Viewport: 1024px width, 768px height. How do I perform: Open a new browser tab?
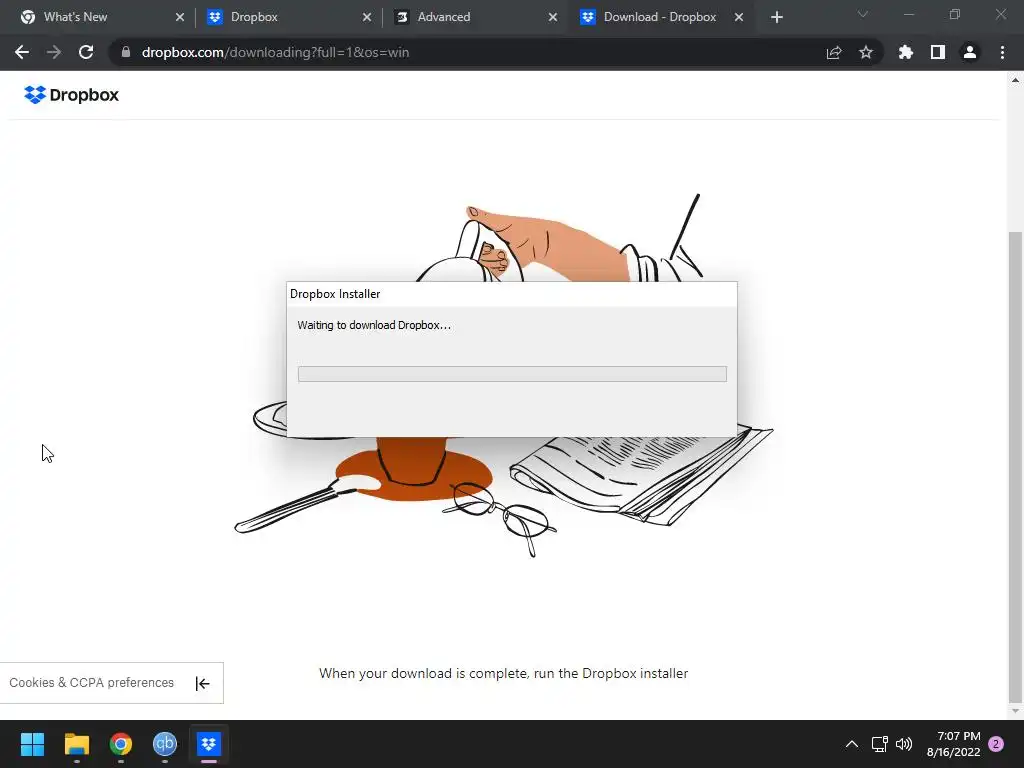click(x=776, y=17)
